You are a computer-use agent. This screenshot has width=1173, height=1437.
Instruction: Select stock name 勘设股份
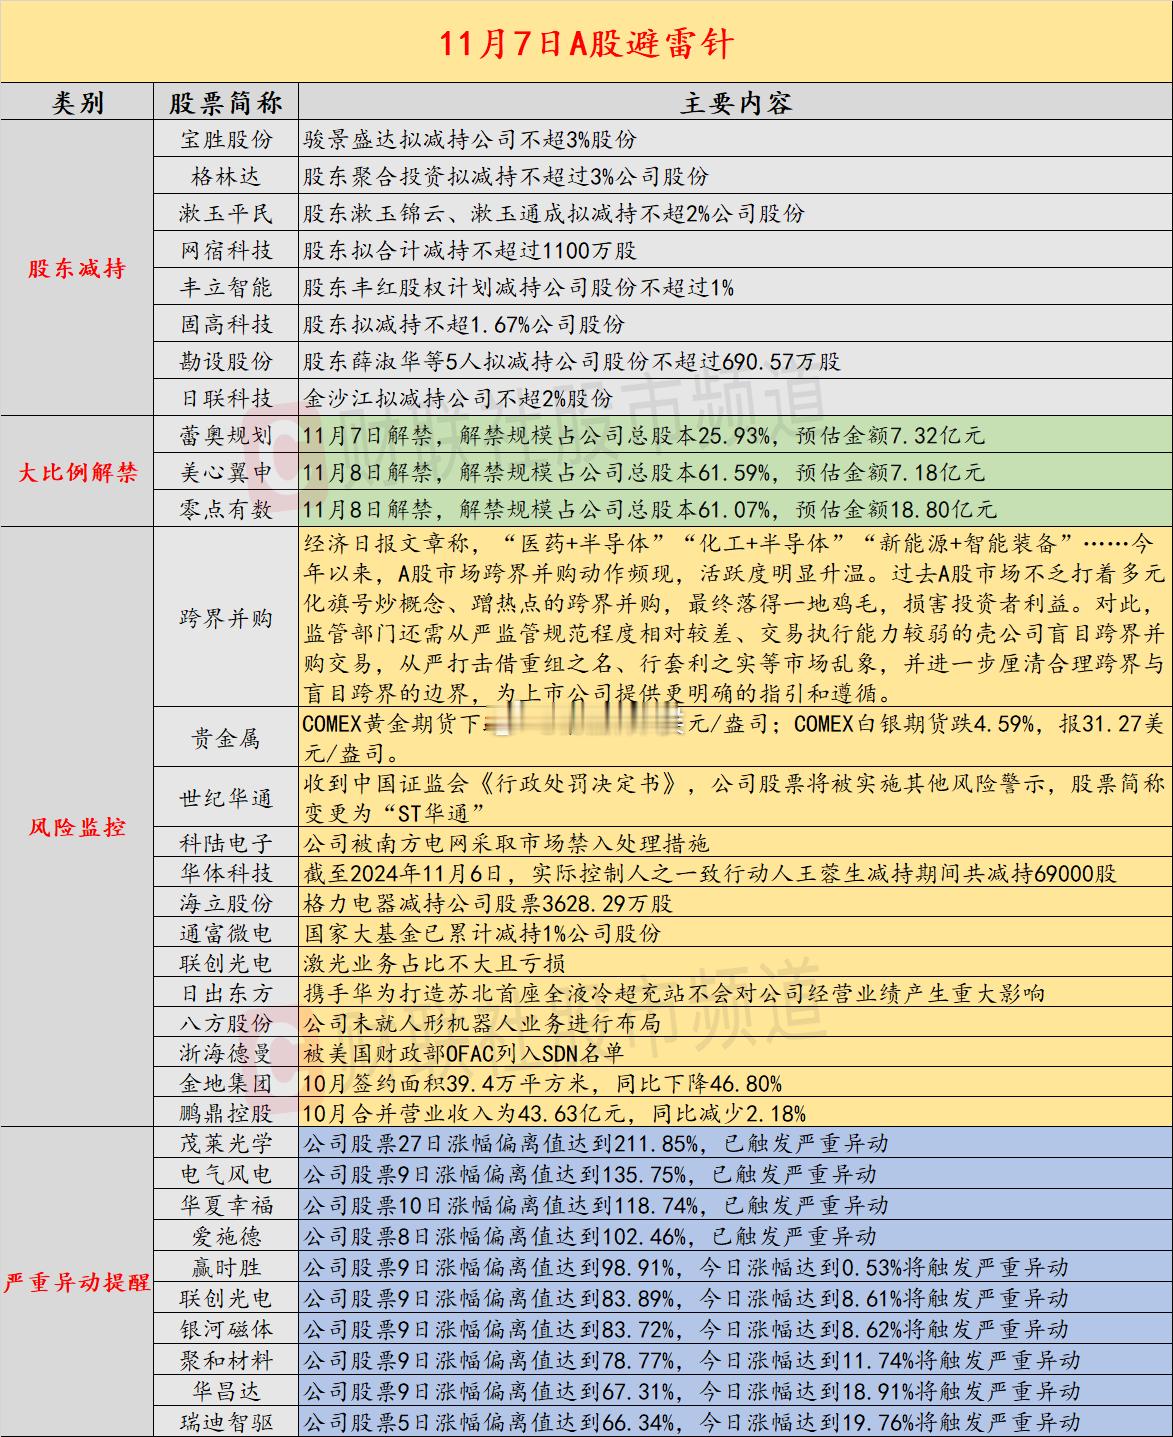pos(226,361)
